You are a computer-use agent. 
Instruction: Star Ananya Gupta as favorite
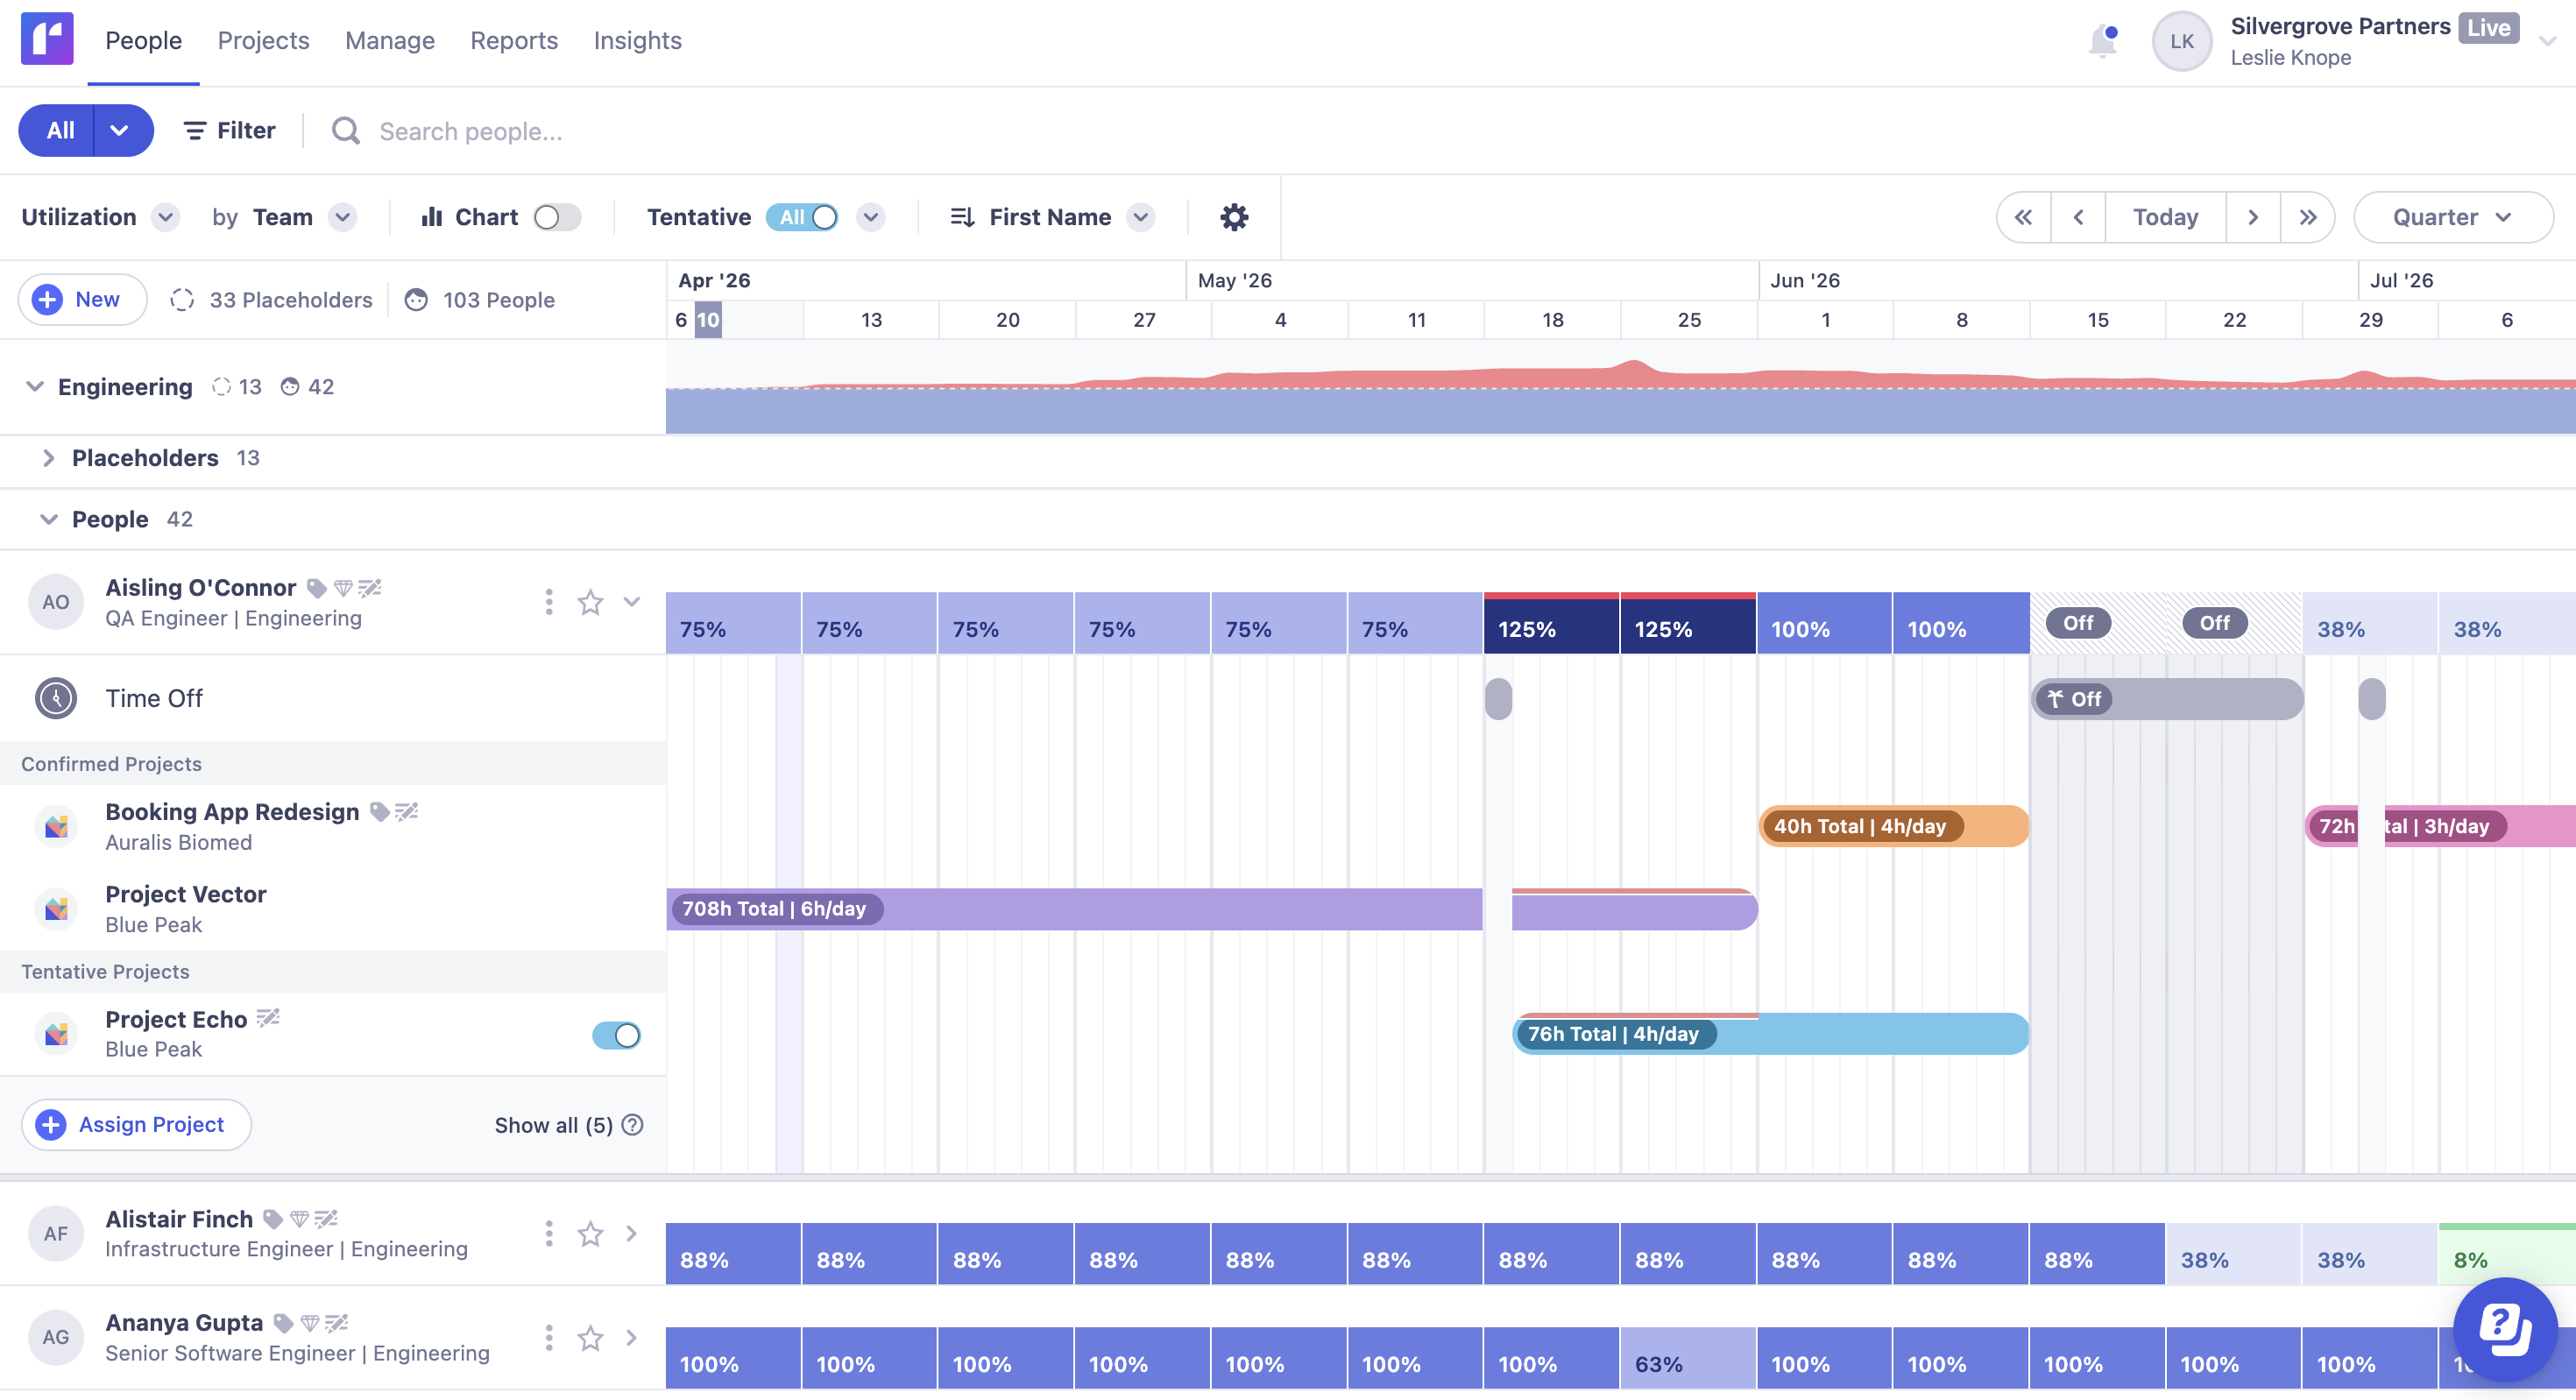[590, 1338]
